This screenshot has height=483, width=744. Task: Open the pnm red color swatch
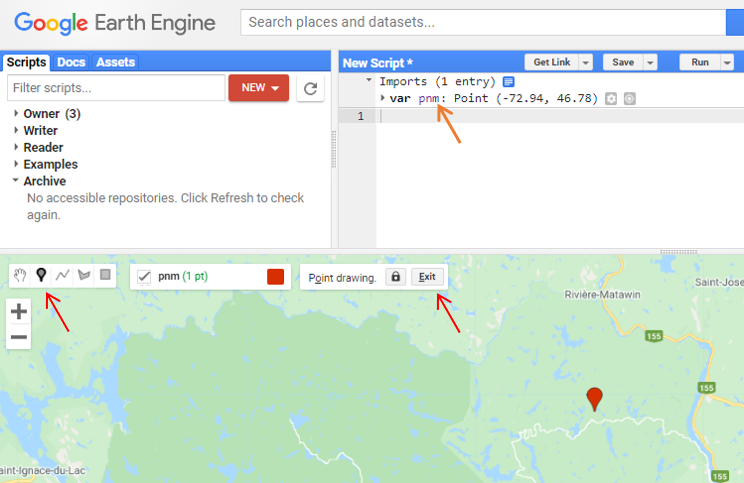(x=276, y=277)
